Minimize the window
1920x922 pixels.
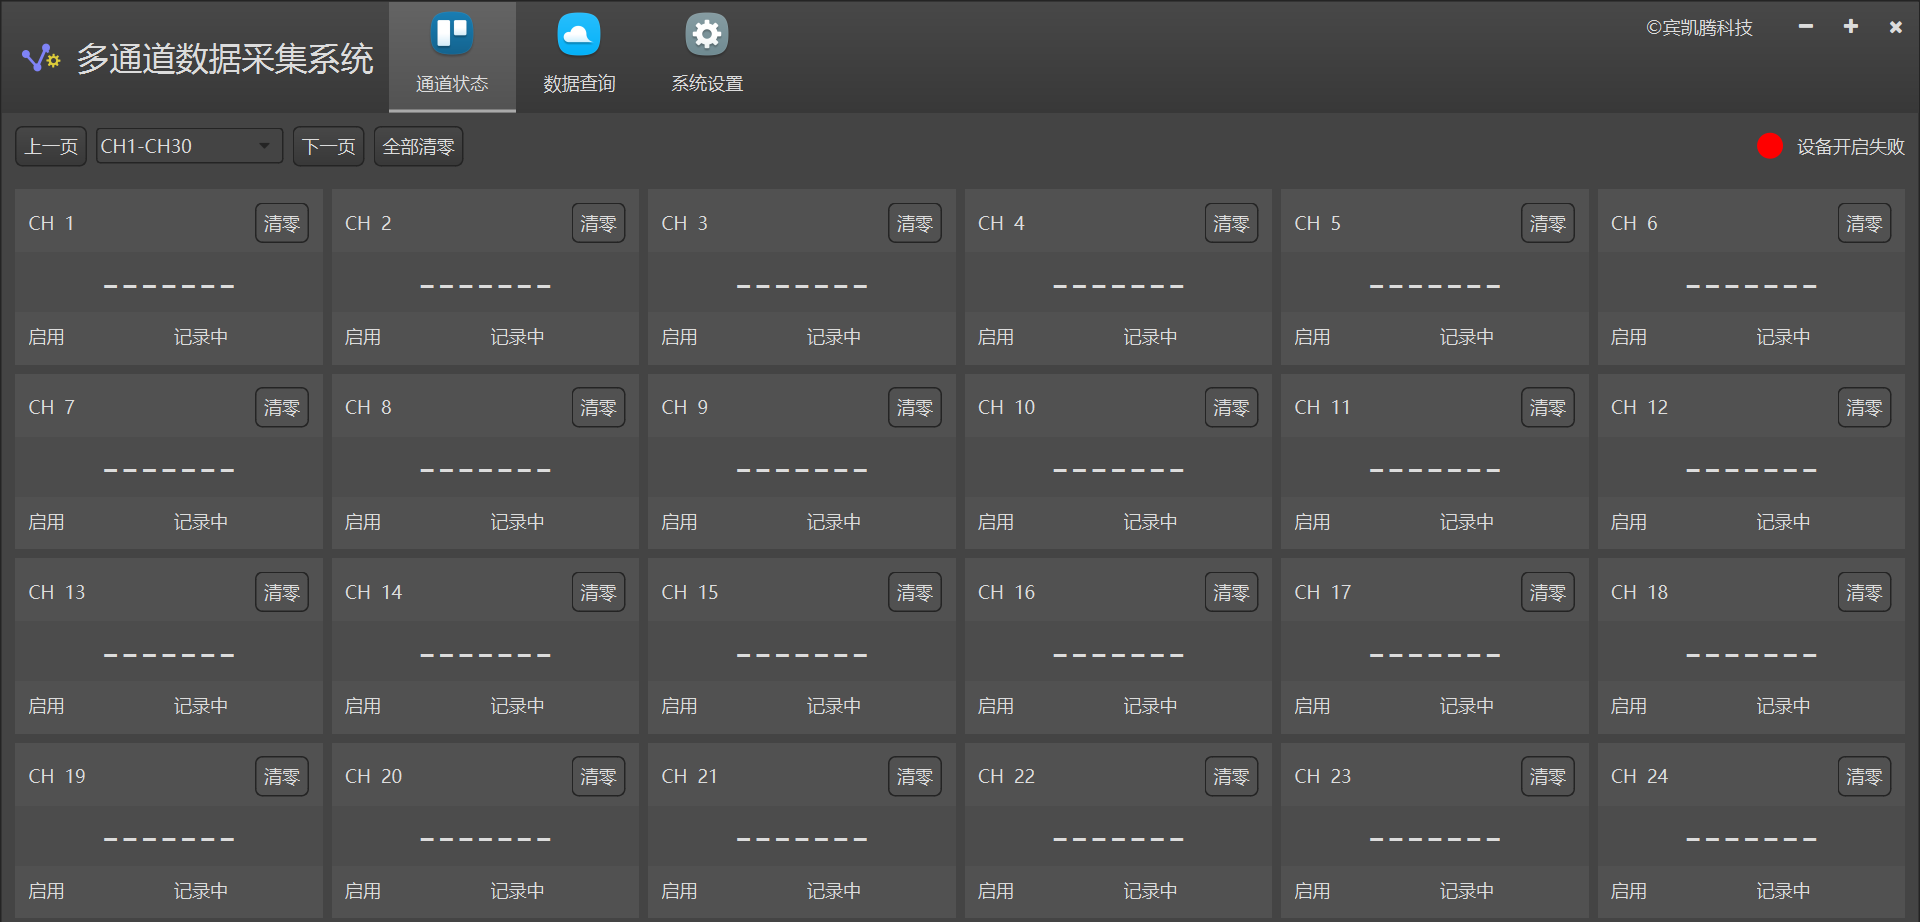pyautogui.click(x=1806, y=27)
